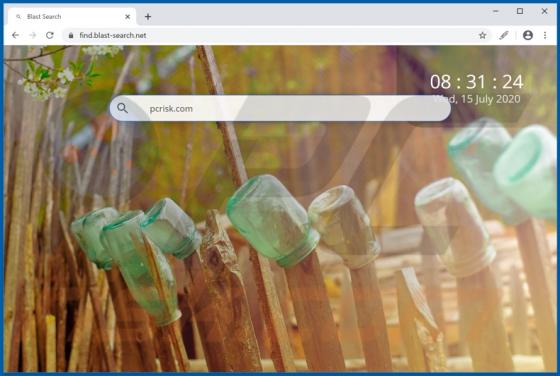Click the magnifier icon in search bar
The height and width of the screenshot is (376, 560).
point(122,108)
